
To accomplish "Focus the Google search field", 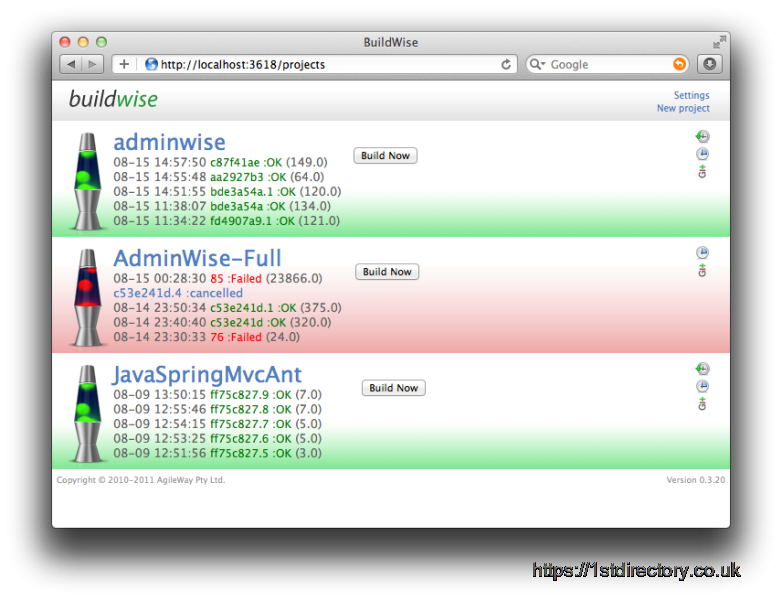I will pos(609,64).
